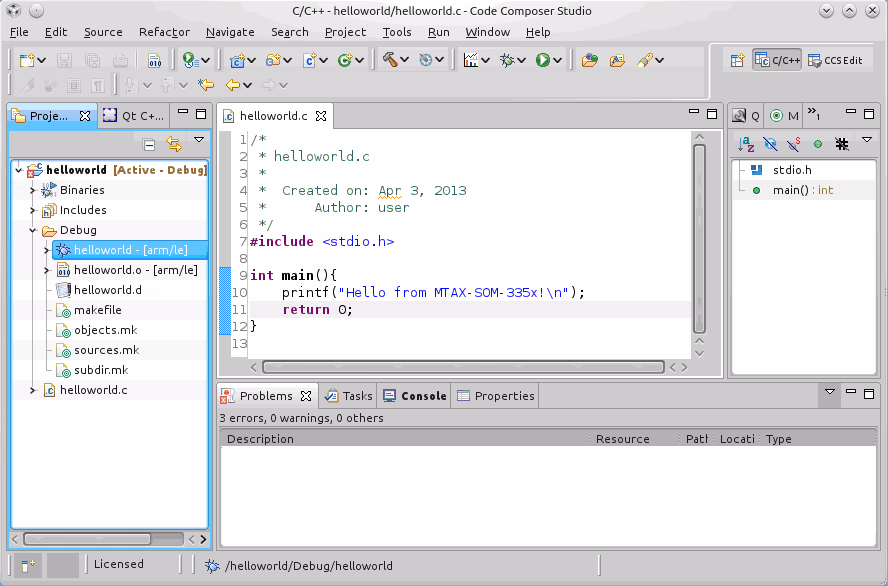
Task: Toggle alphabetical Sort in Outline view
Action: pyautogui.click(x=746, y=144)
